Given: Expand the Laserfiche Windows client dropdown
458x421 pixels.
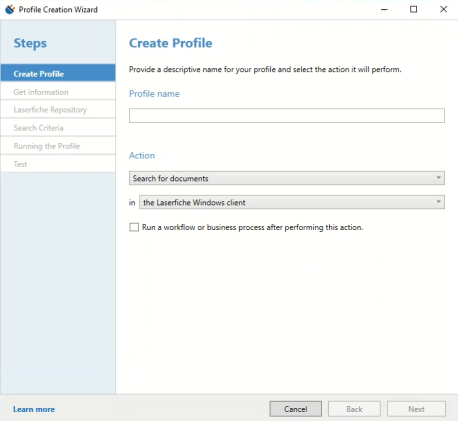Looking at the screenshot, I should point(292,202).
